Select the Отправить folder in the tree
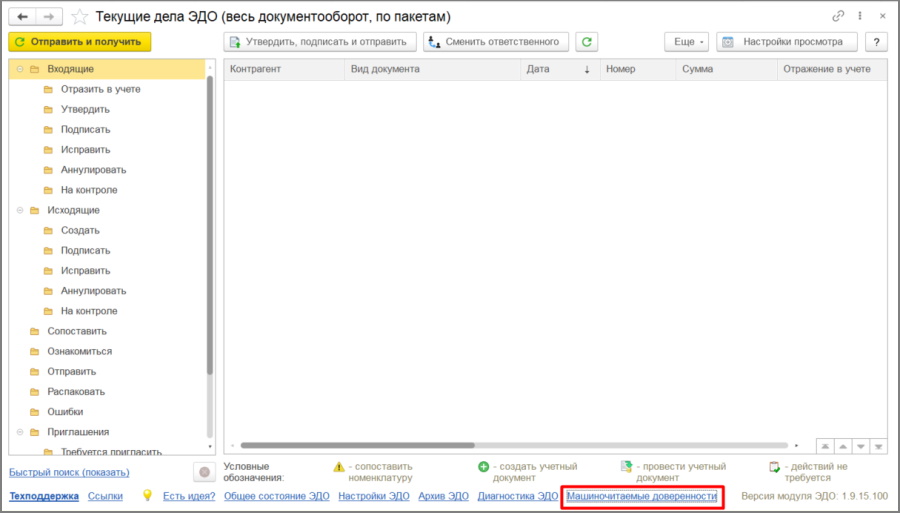 coord(72,371)
